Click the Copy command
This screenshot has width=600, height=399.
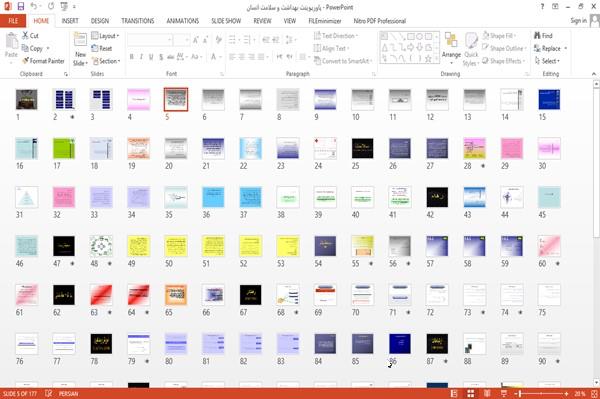click(32, 48)
